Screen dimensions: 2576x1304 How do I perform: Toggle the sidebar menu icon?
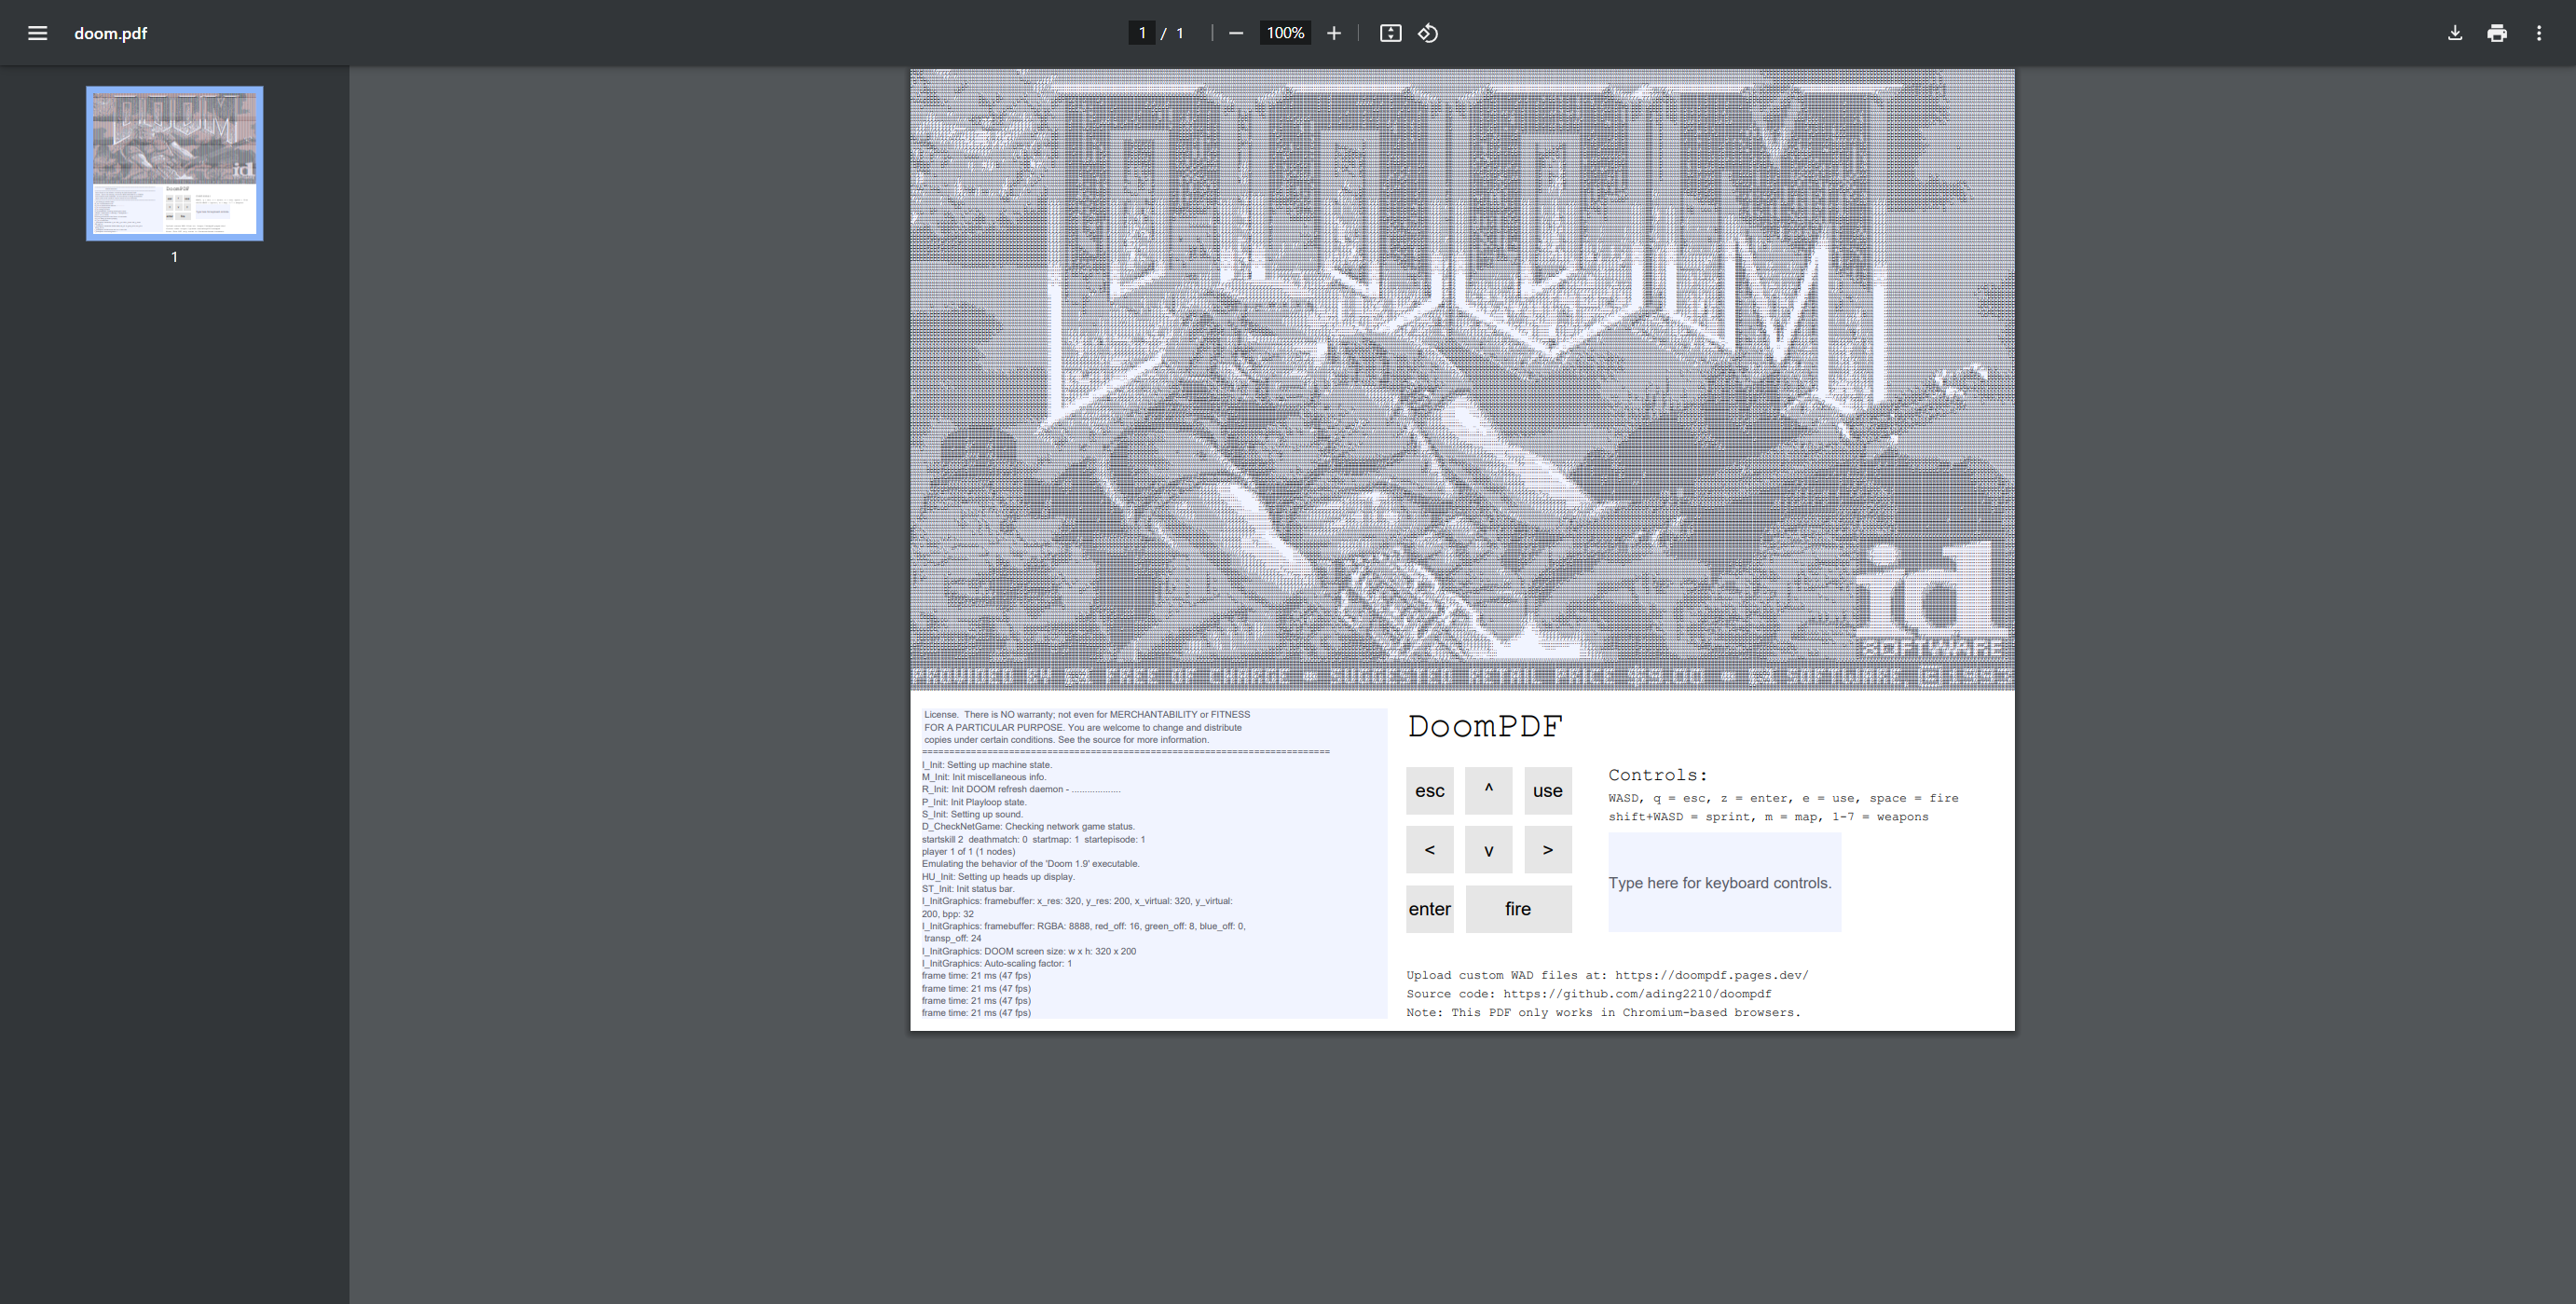tap(37, 33)
